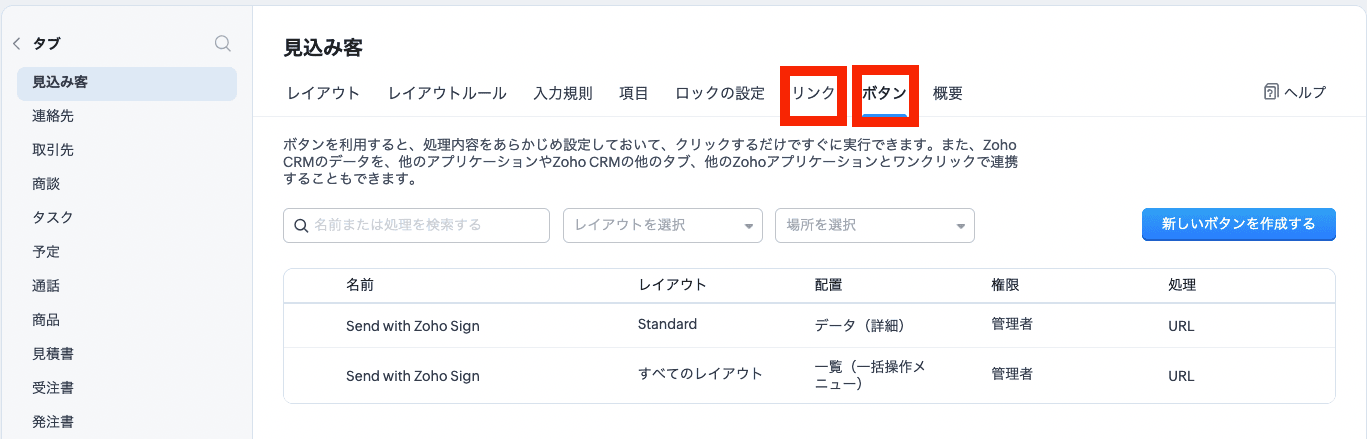The width and height of the screenshot is (1367, 439).
Task: Open the レイアウトルール tab
Action: pos(447,93)
